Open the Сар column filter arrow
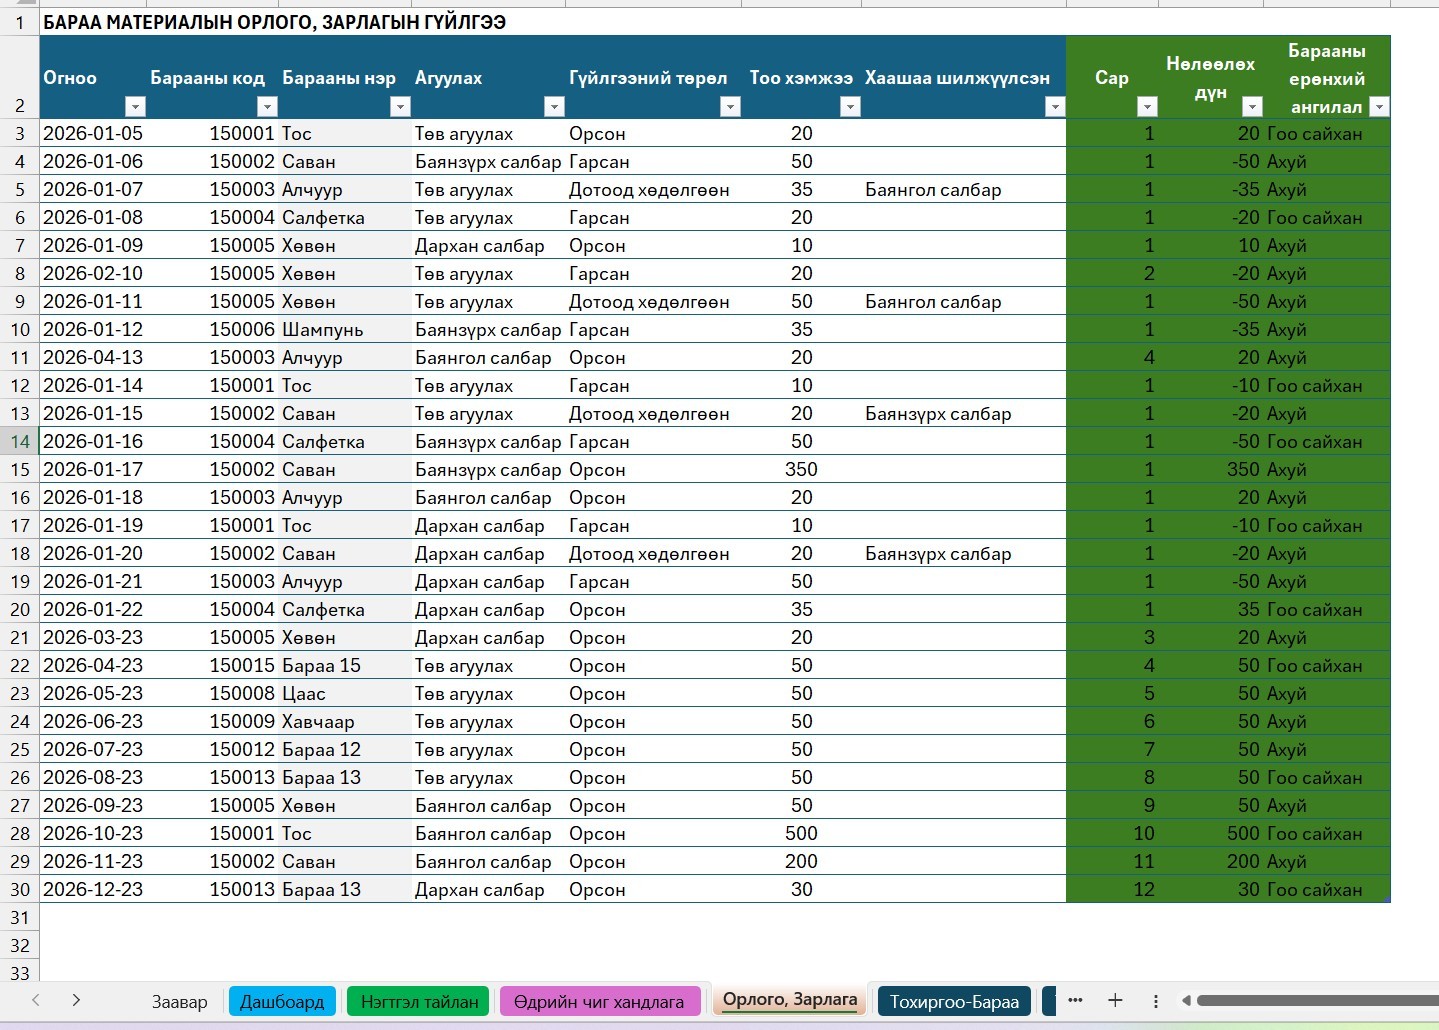The image size is (1439, 1030). 1147,107
